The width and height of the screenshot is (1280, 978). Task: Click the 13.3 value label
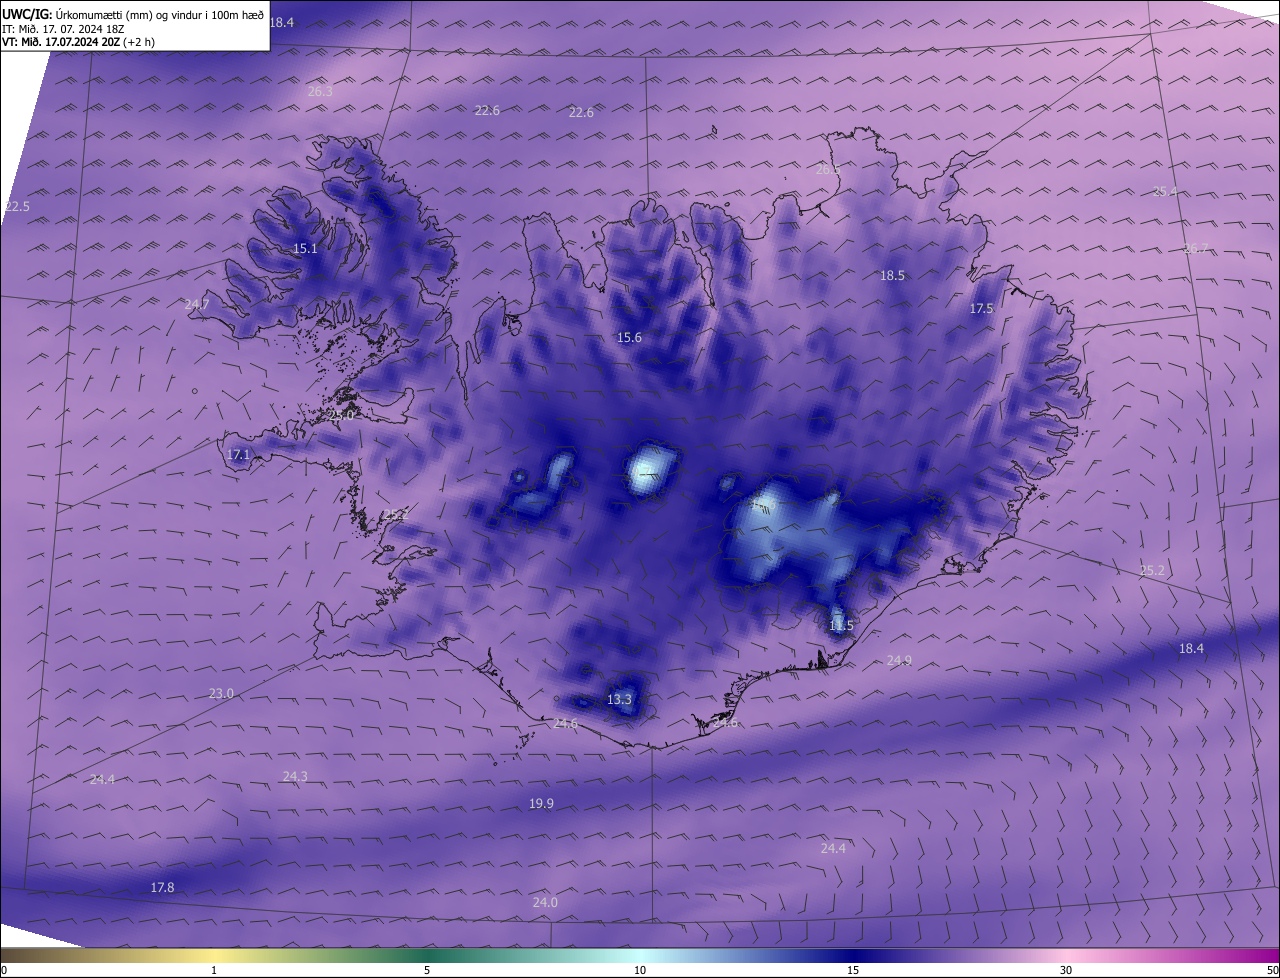(619, 699)
